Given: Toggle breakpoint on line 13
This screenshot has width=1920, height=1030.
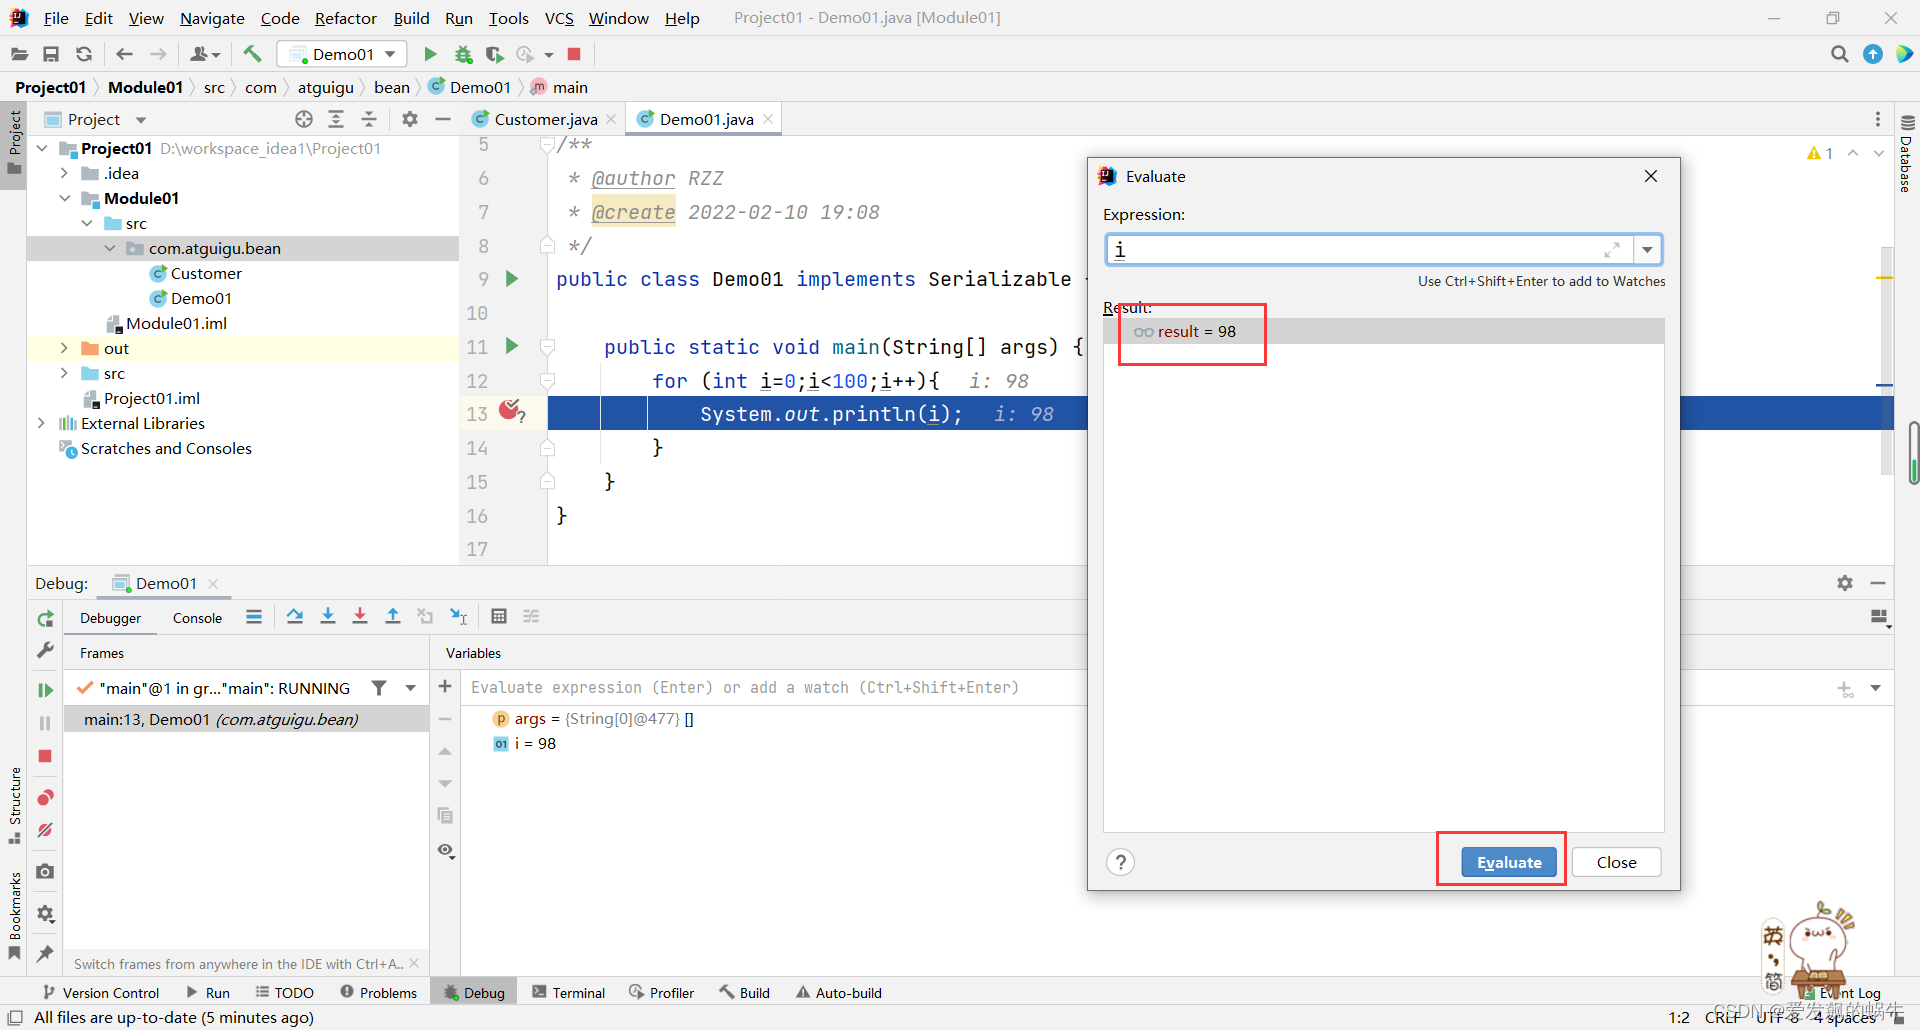Looking at the screenshot, I should coord(511,410).
